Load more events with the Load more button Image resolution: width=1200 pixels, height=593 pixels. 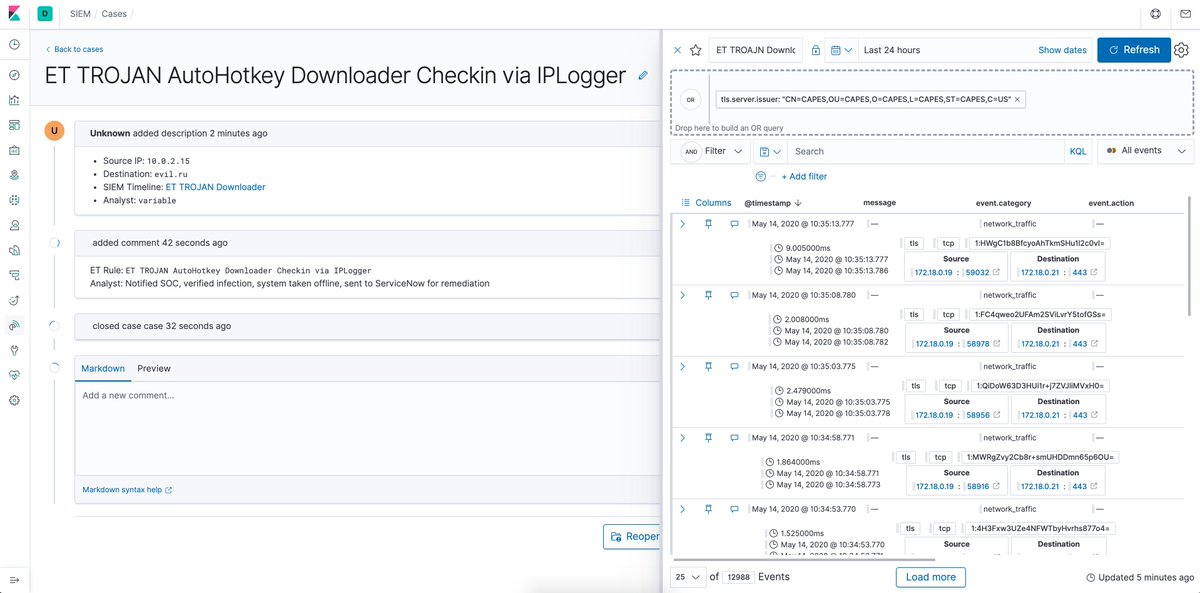tap(930, 577)
